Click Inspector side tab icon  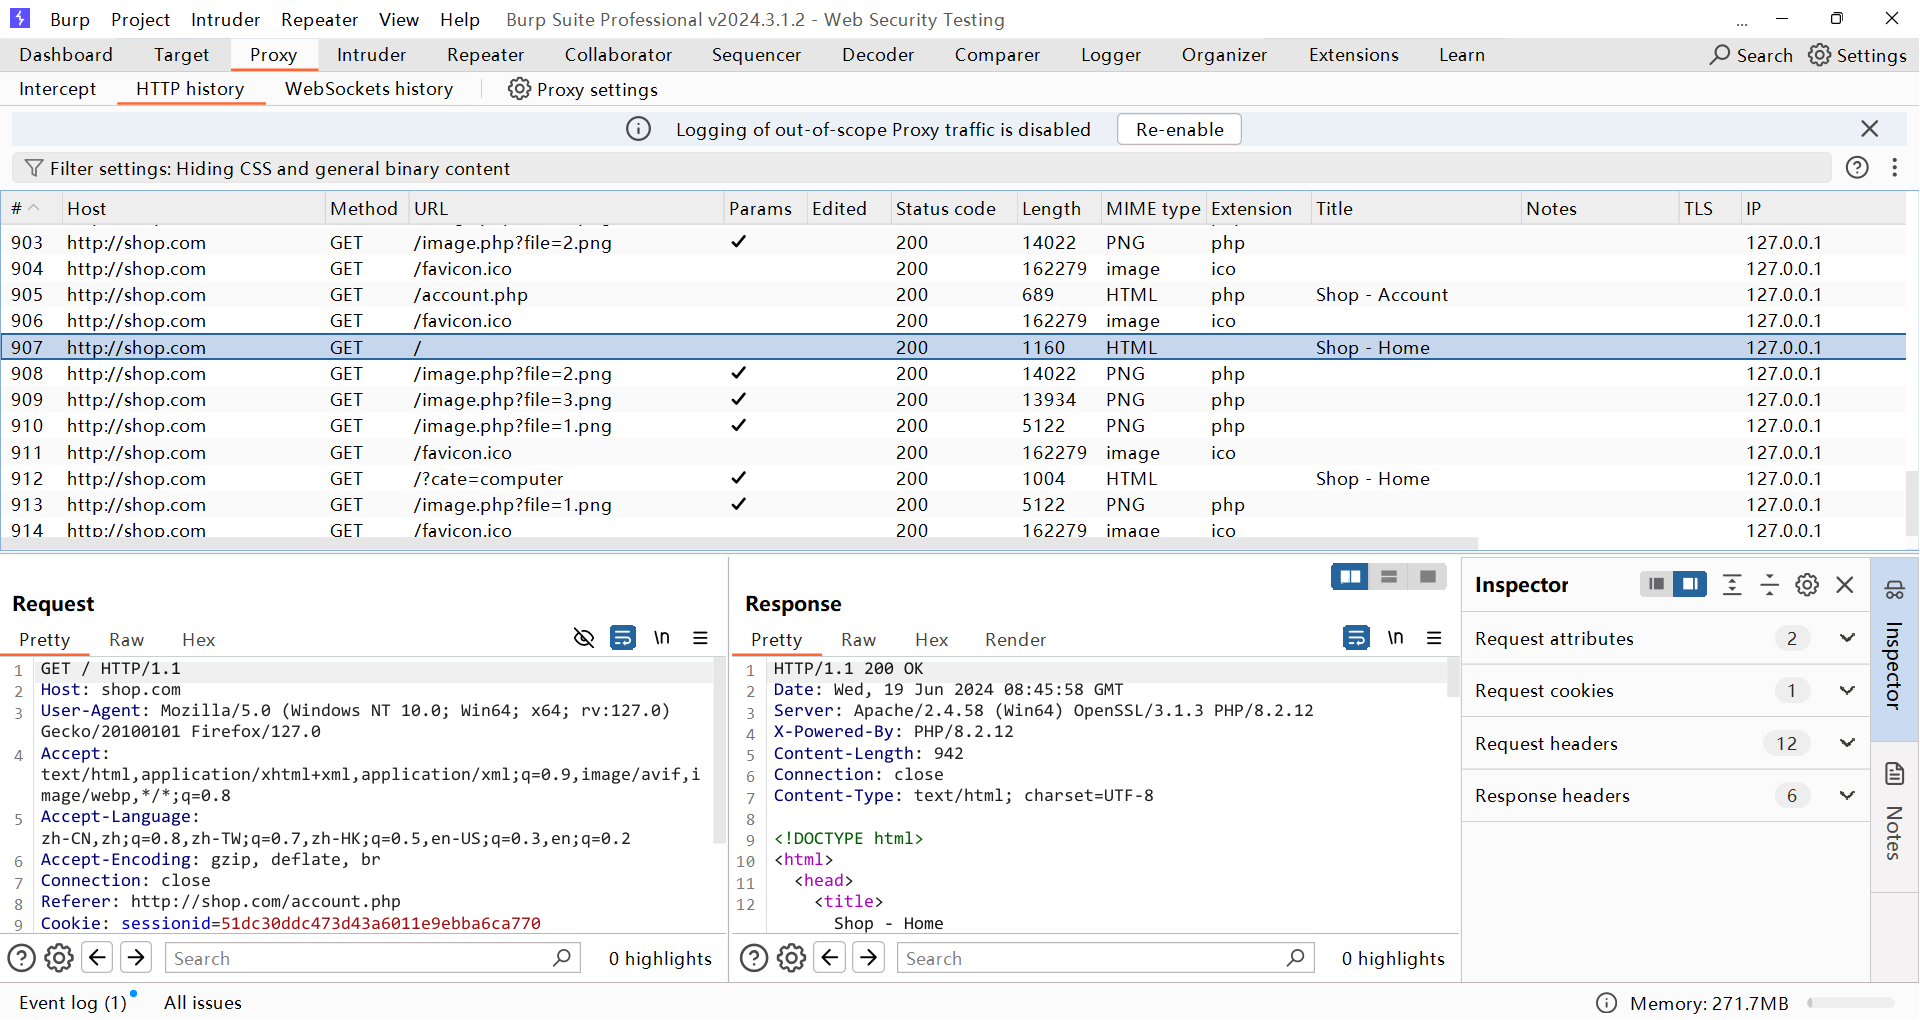click(1894, 590)
